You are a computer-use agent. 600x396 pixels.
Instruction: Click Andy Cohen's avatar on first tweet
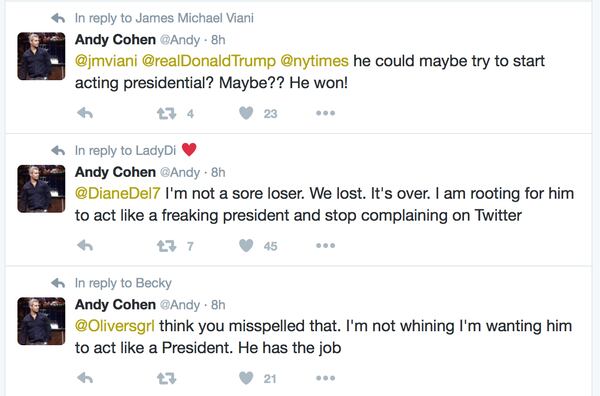pyautogui.click(x=41, y=56)
